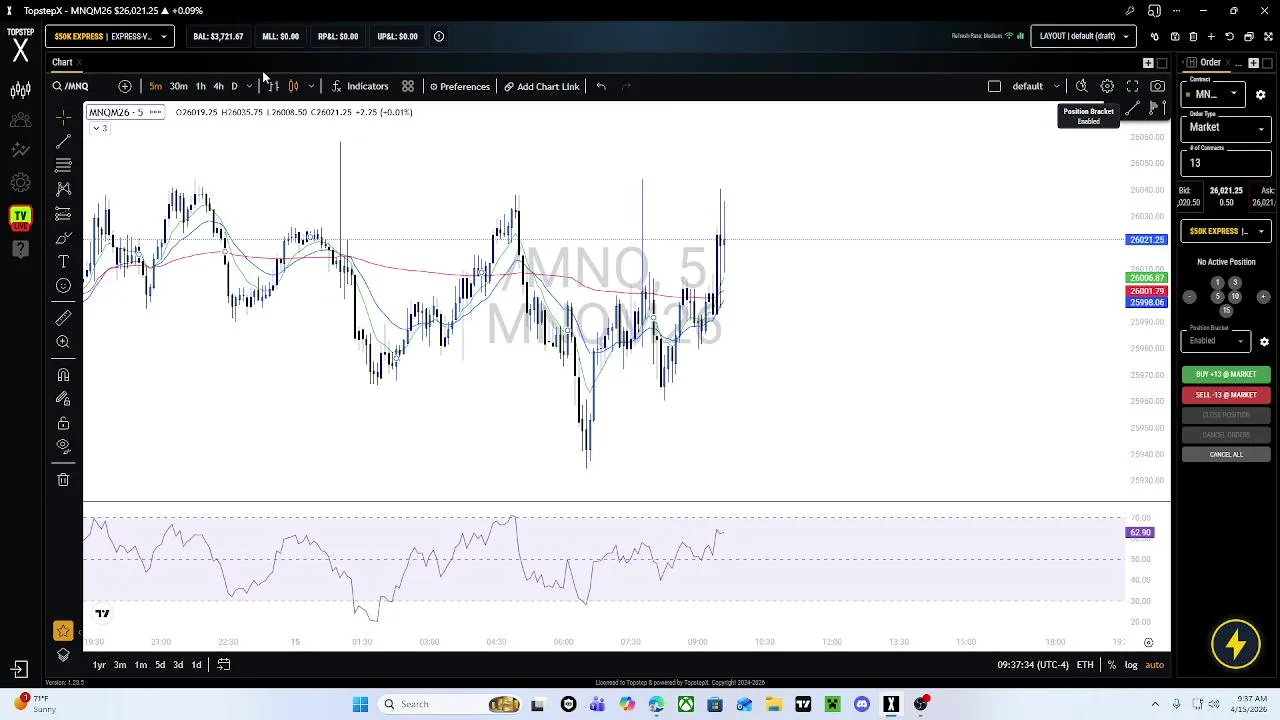
Task: Click the CANCEL ALL button
Action: point(1226,455)
